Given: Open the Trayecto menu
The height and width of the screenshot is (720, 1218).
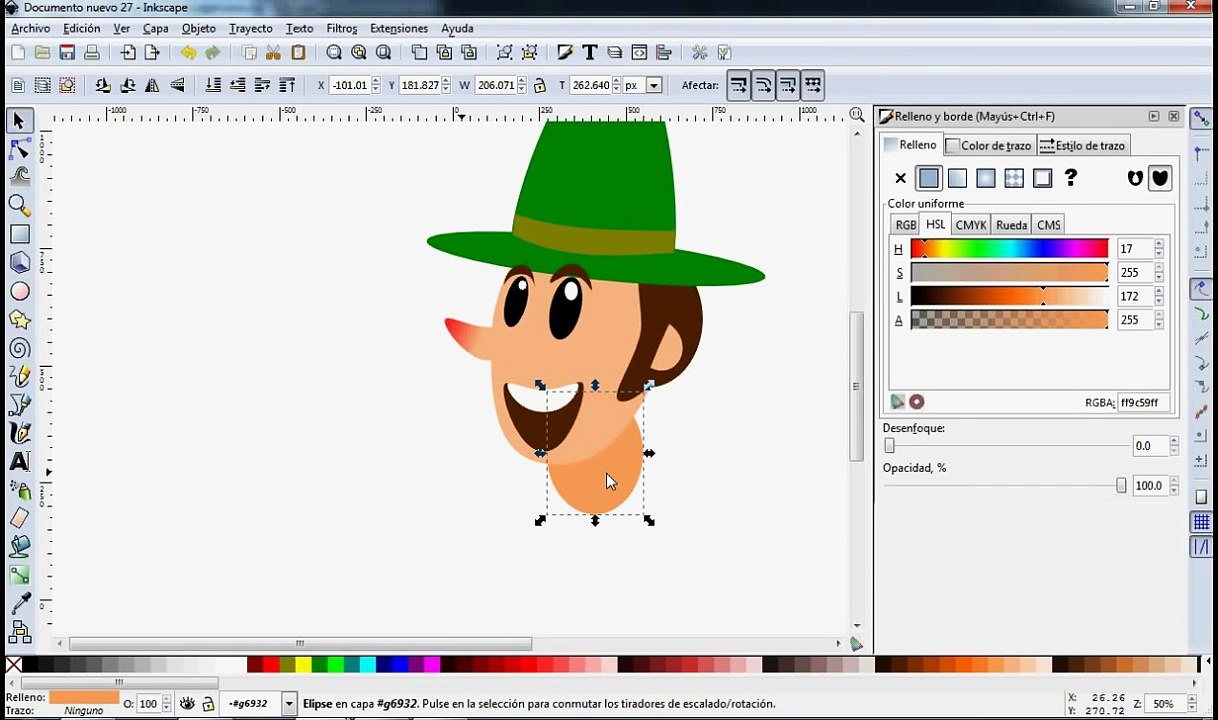Looking at the screenshot, I should (250, 29).
